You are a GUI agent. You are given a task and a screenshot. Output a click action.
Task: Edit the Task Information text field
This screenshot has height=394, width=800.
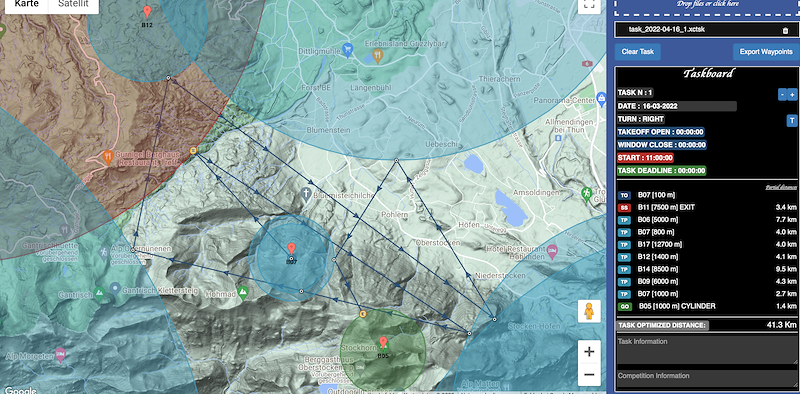pos(707,350)
